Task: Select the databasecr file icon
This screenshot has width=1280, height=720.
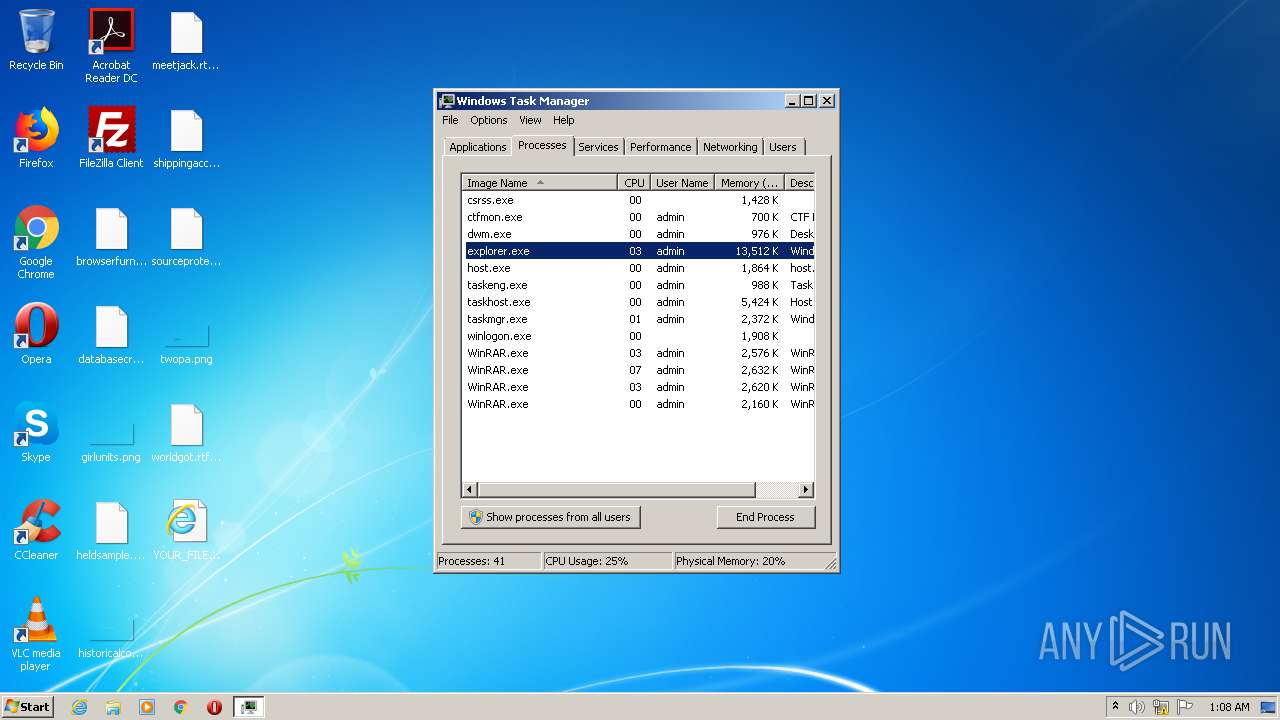Action: coord(111,334)
